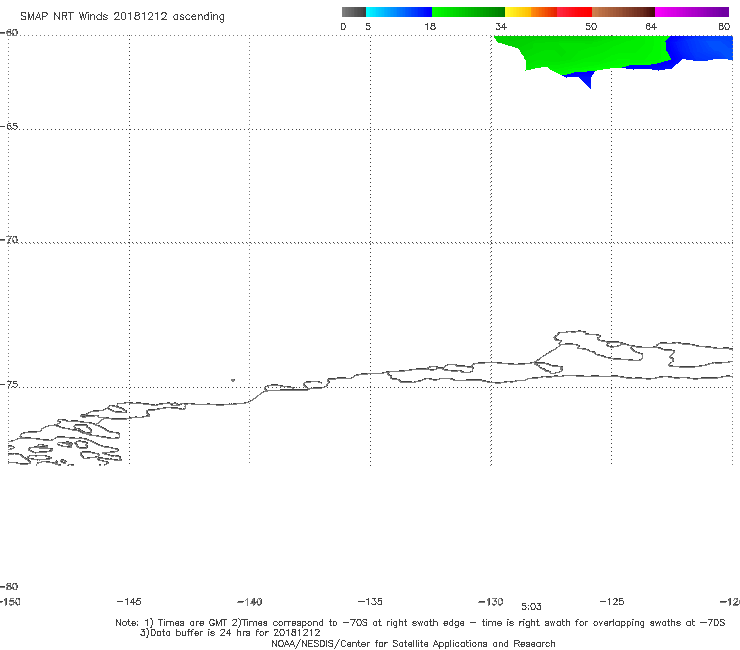Viewport: 740px width, 650px height.
Task: Click the longitude label '-130'
Action: coord(491,601)
